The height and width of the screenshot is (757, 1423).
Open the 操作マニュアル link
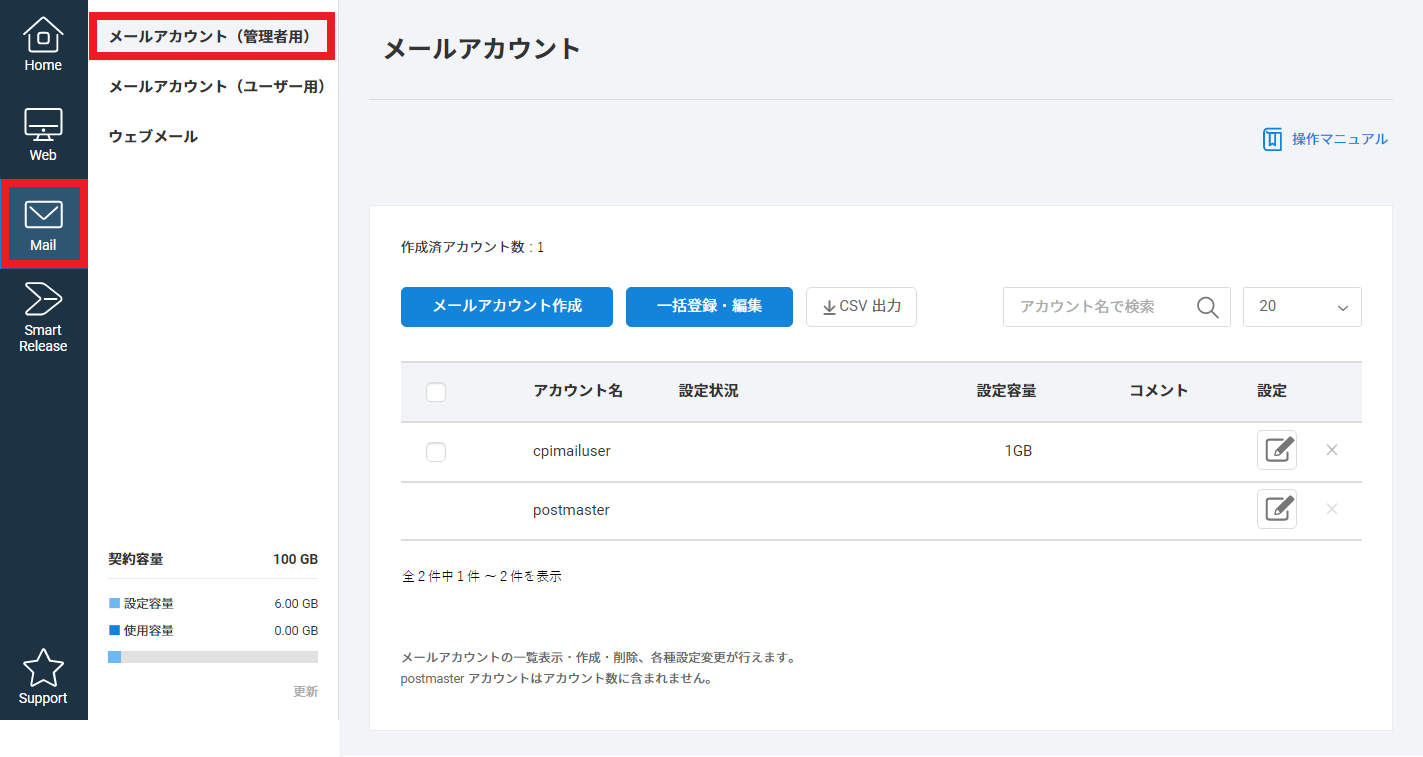point(1326,139)
